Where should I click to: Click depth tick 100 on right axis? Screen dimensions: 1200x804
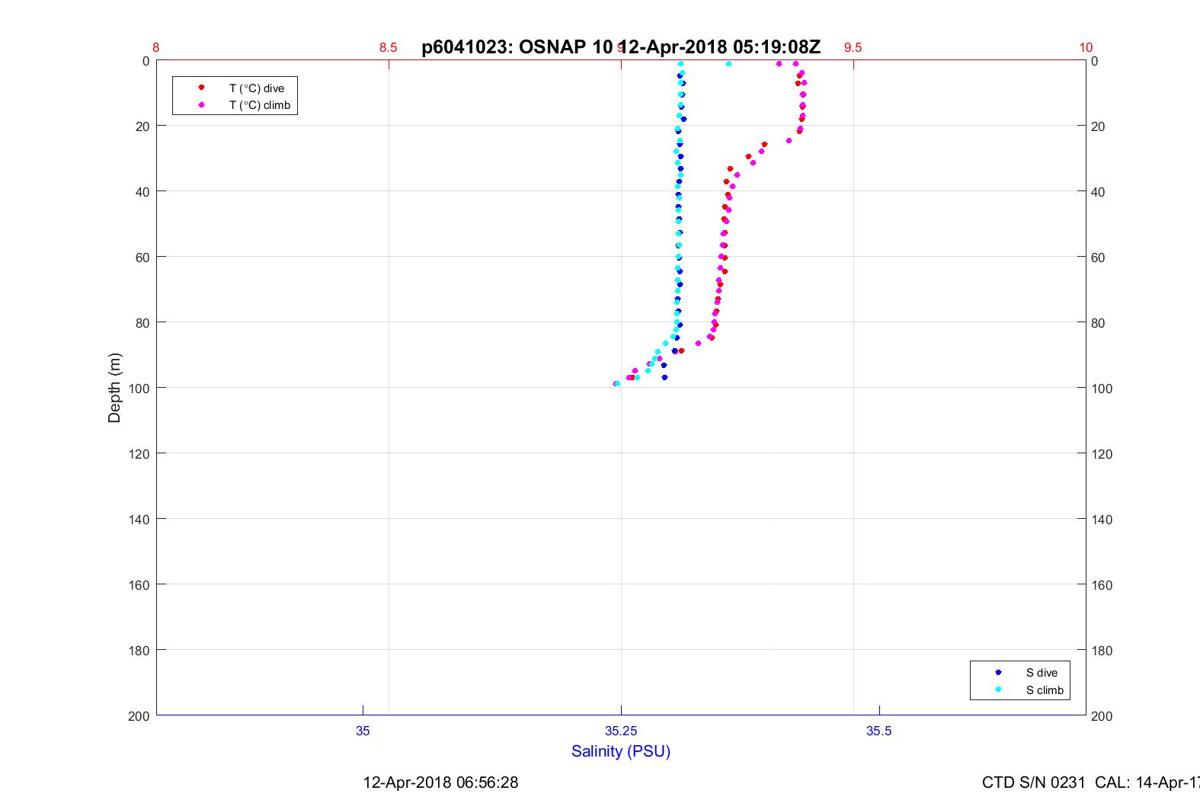[x=1102, y=388]
